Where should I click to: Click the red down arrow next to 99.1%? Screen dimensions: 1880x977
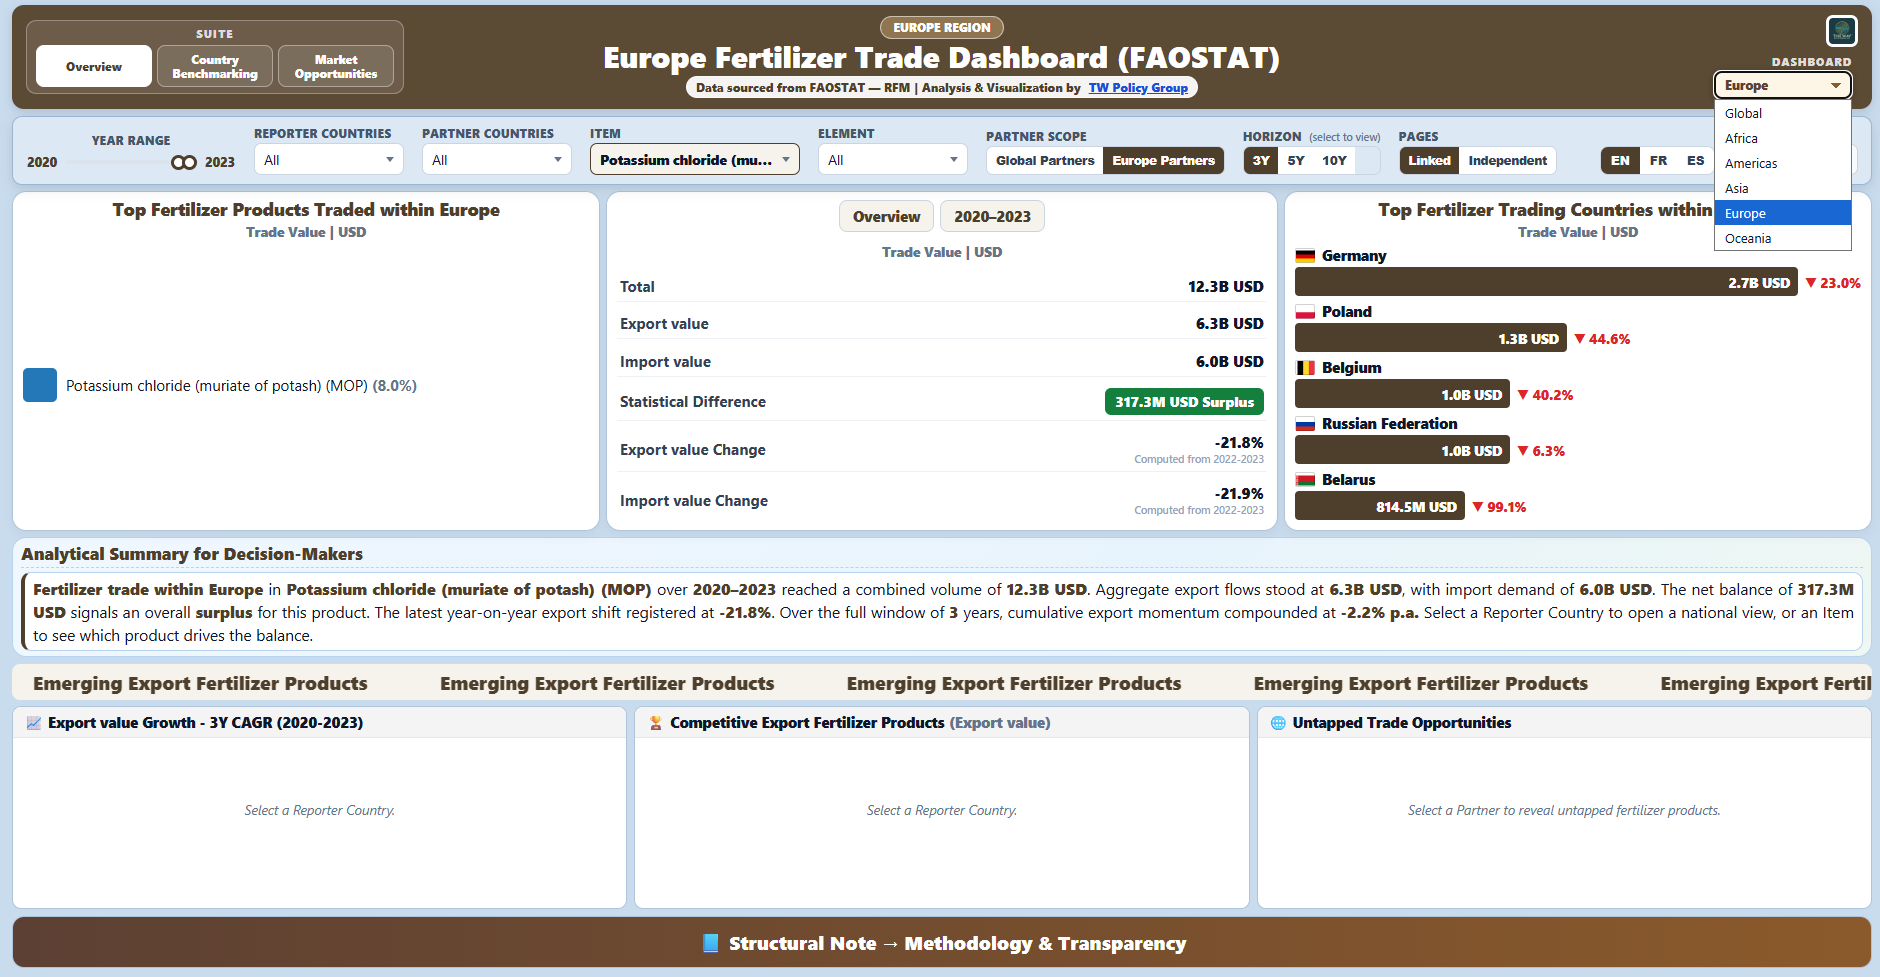tap(1477, 507)
